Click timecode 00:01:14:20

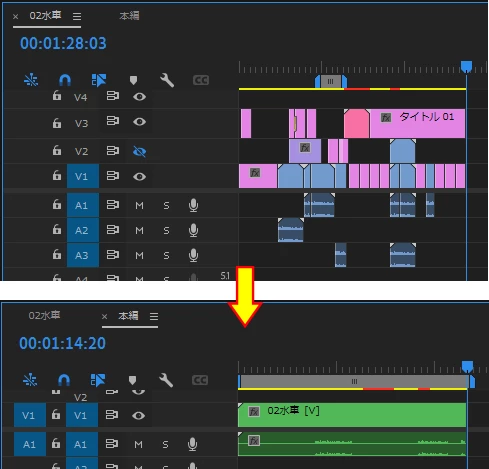[x=62, y=343]
